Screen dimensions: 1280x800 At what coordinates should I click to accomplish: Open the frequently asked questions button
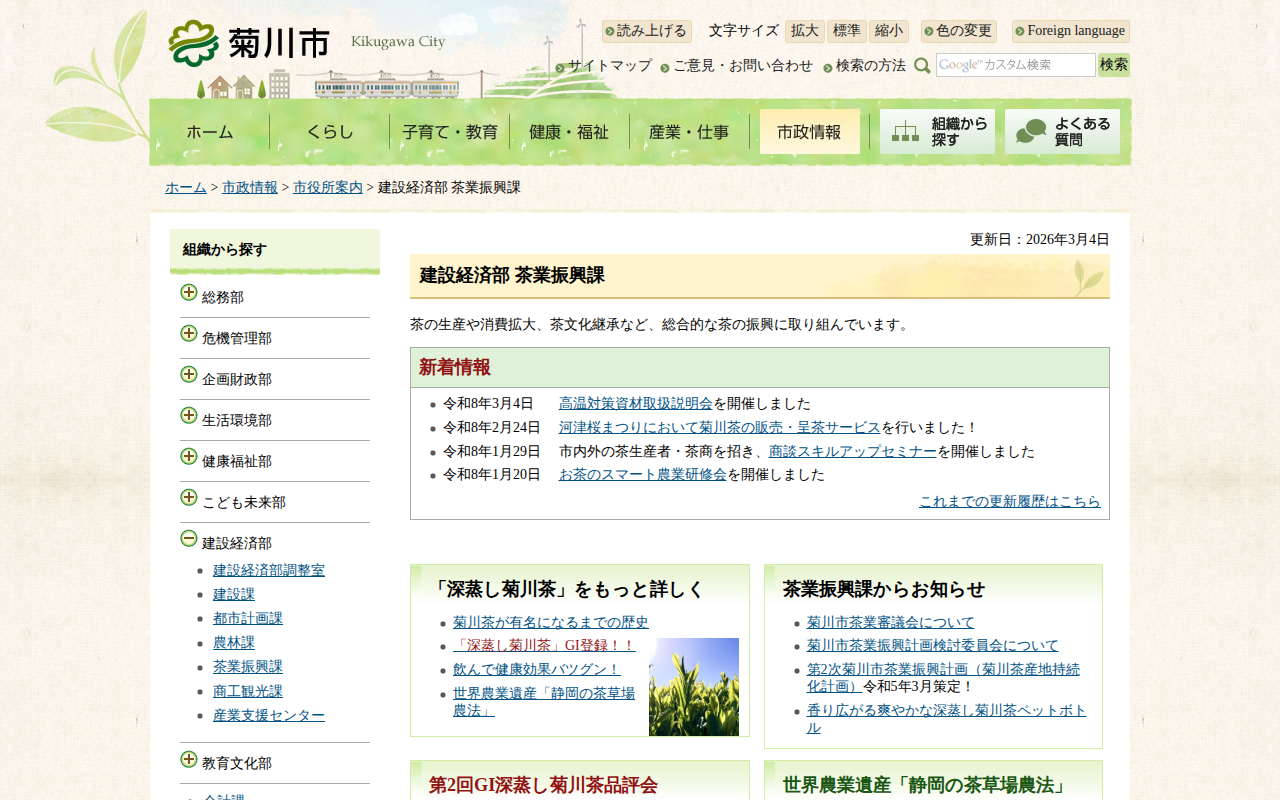tap(1062, 132)
